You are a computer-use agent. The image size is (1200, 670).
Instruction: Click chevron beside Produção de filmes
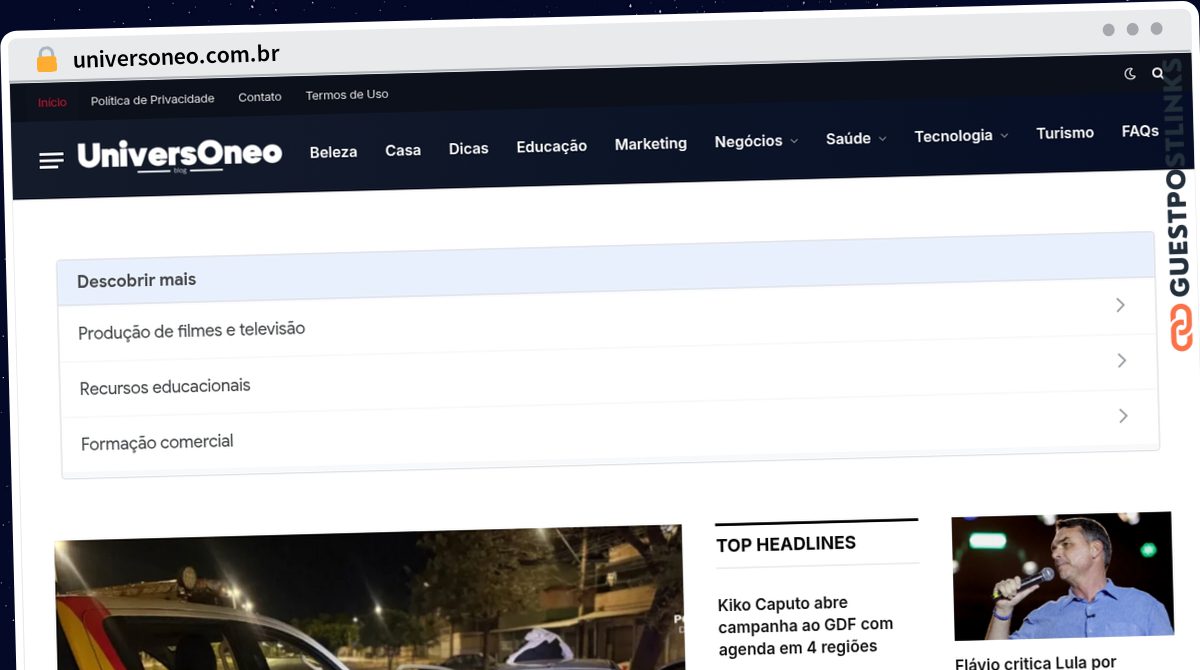(1121, 305)
